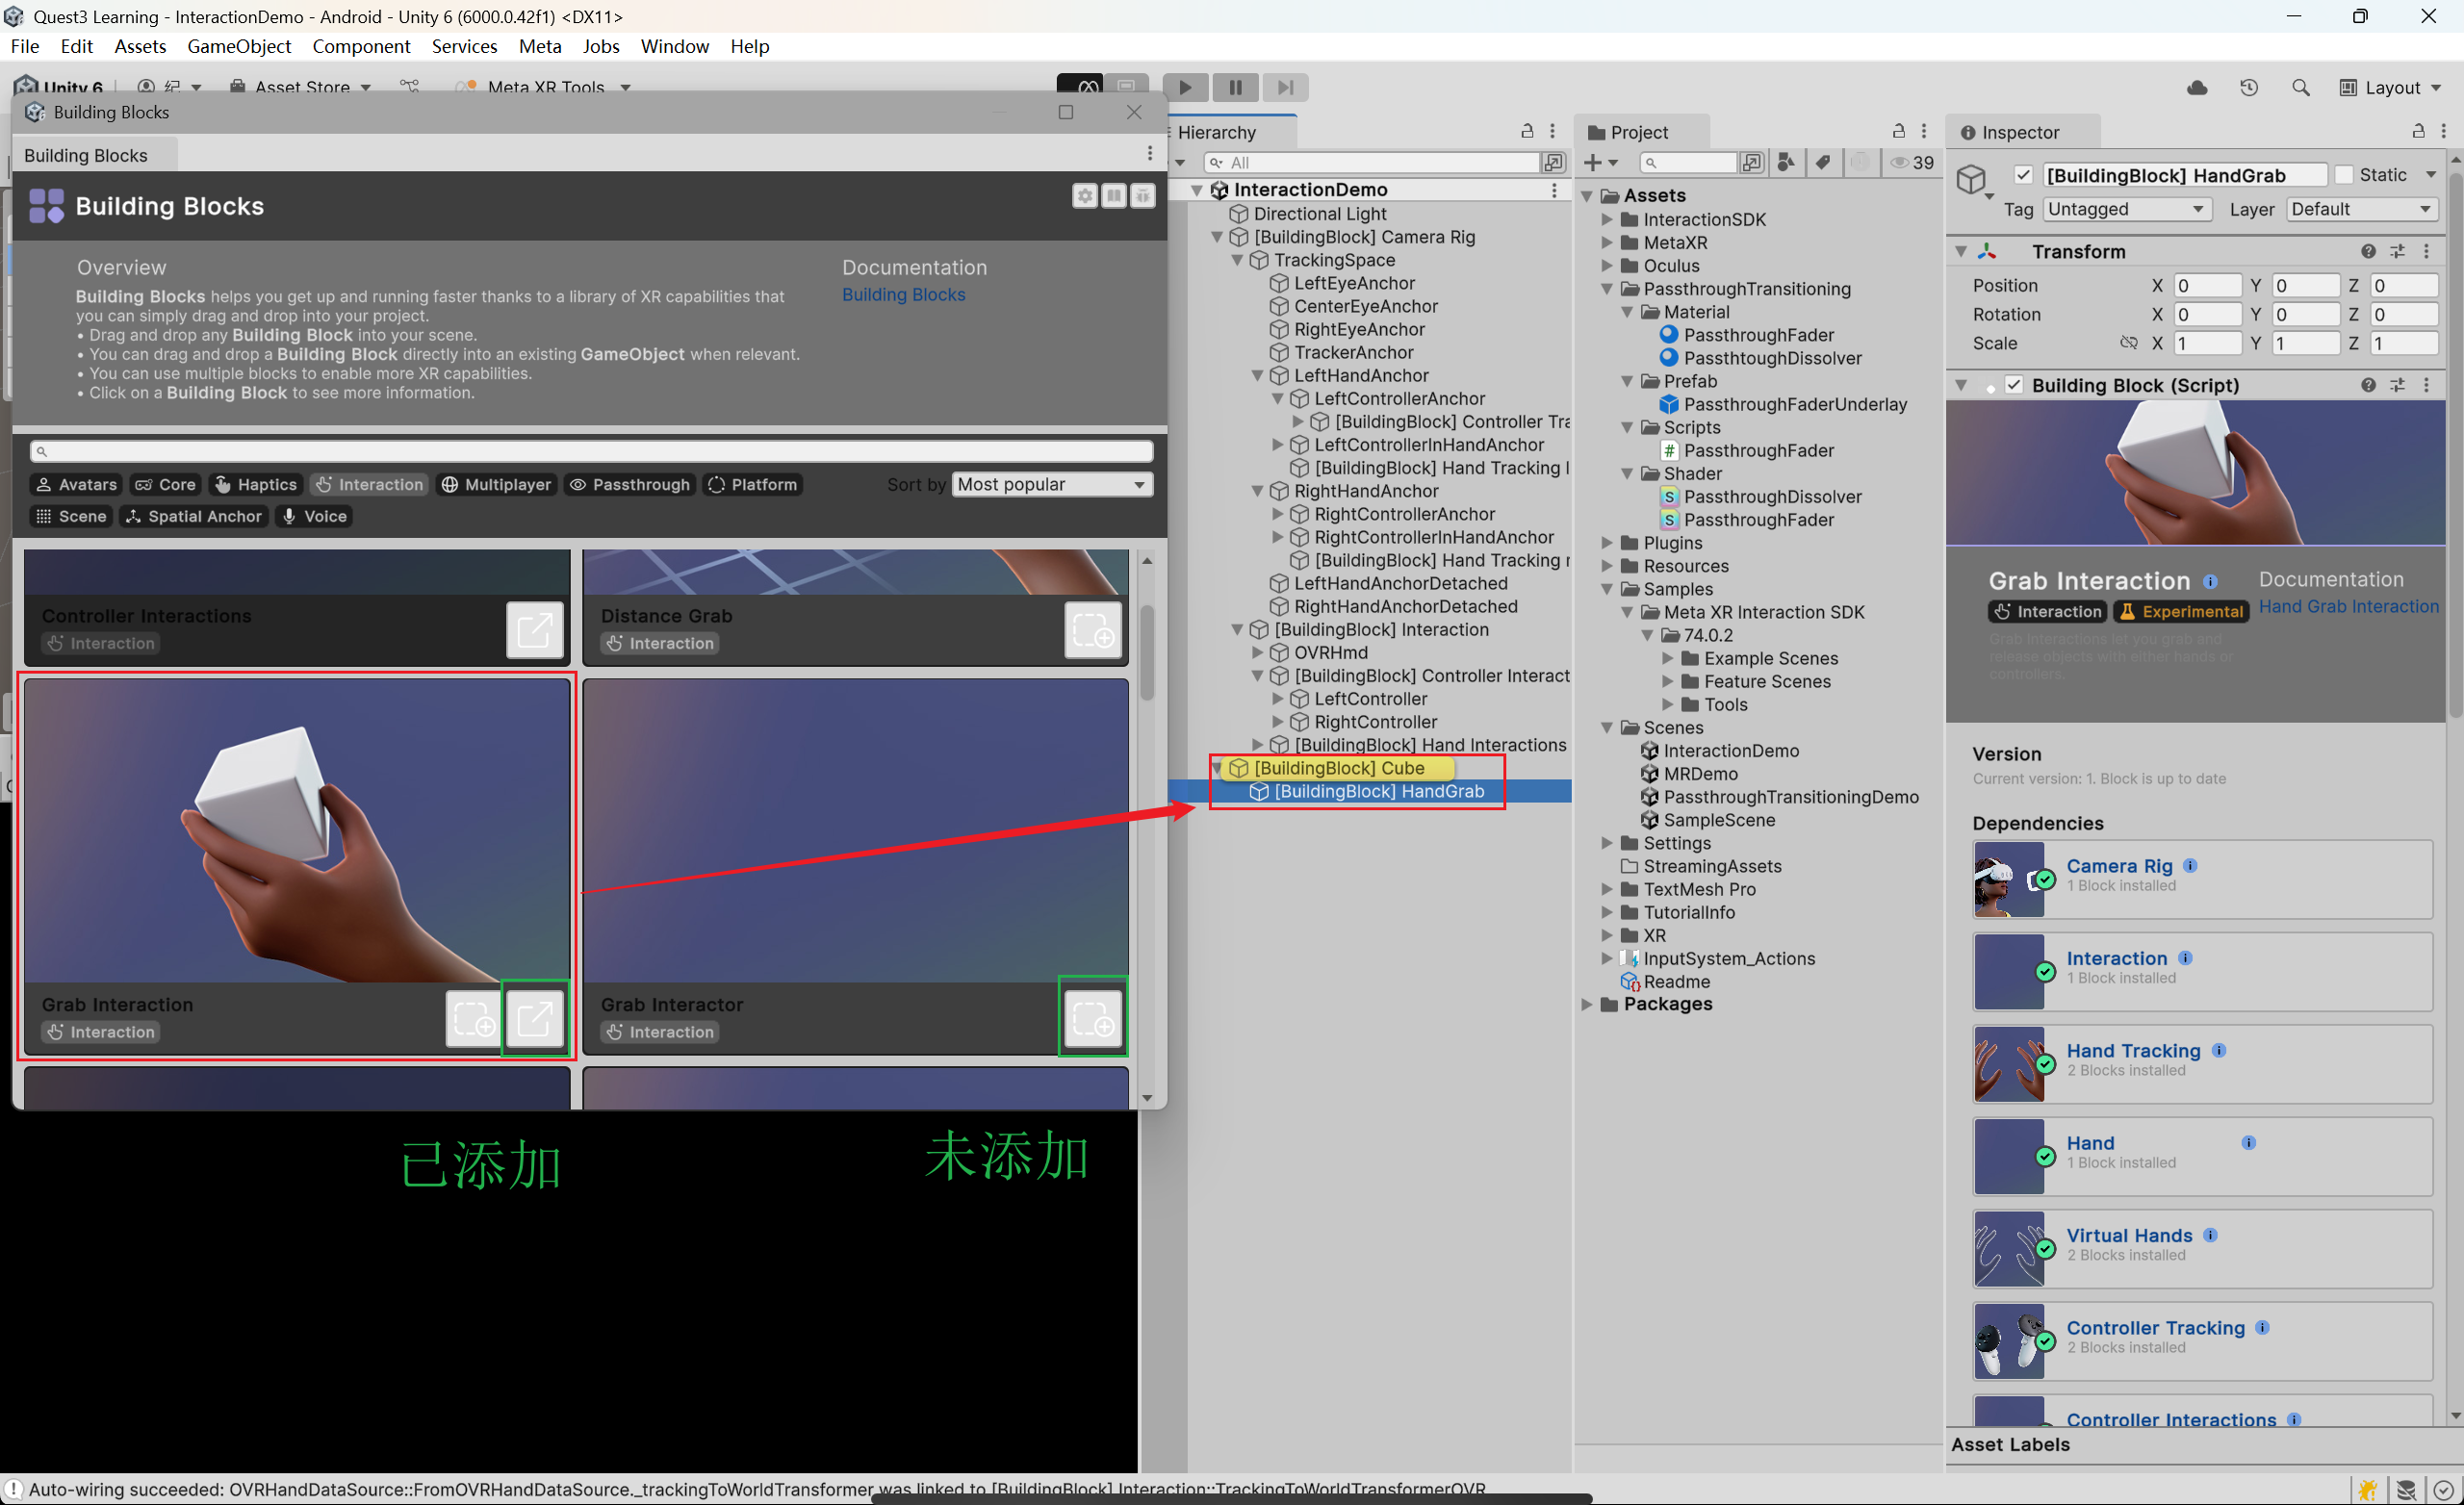2464x1505 pixels.
Task: Click the Pause button in the toolbar
Action: 1236,87
